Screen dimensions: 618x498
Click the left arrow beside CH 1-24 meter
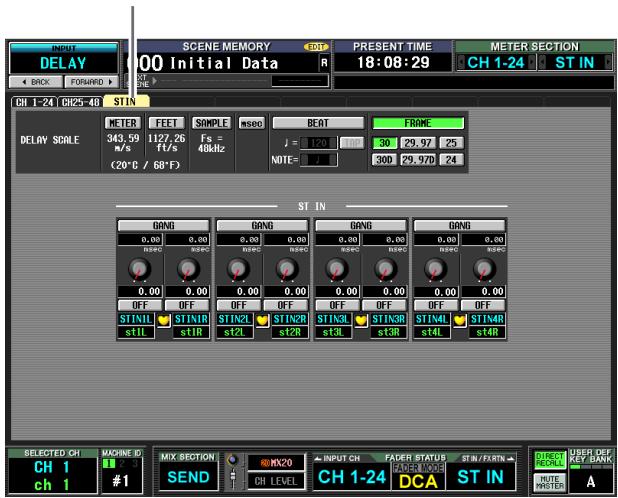[460, 63]
